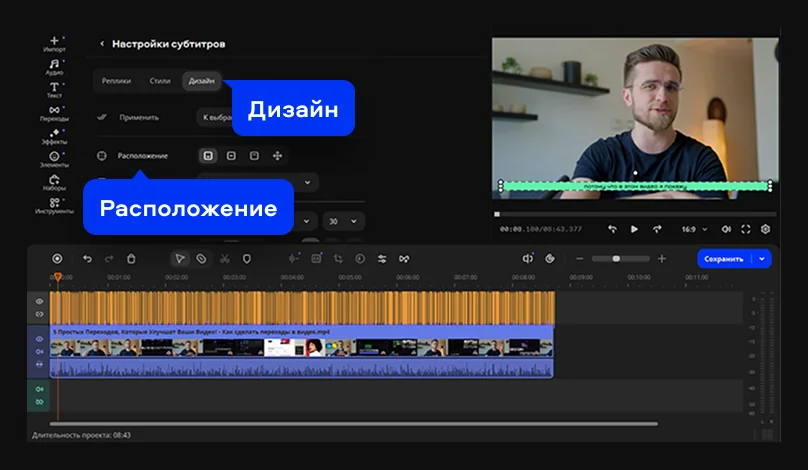Toggle visibility eye on subtitle track
The image size is (808, 470).
click(x=40, y=301)
